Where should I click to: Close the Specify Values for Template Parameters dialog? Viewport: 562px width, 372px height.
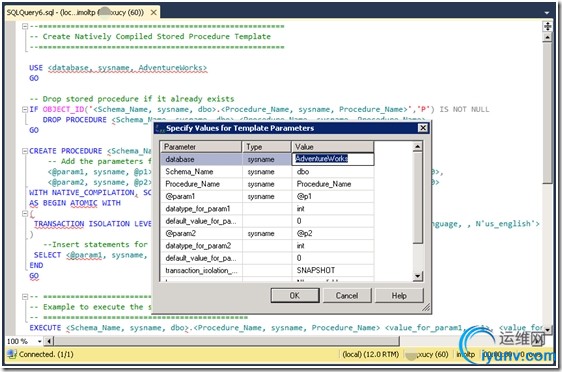click(423, 128)
